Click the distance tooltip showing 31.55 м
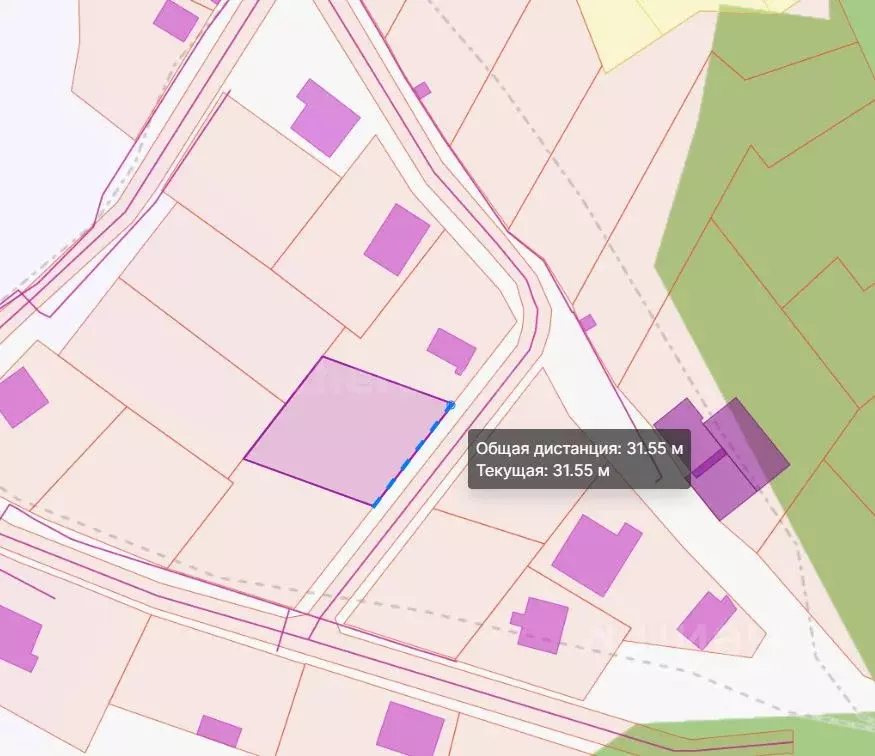Image resolution: width=875 pixels, height=756 pixels. [x=579, y=459]
